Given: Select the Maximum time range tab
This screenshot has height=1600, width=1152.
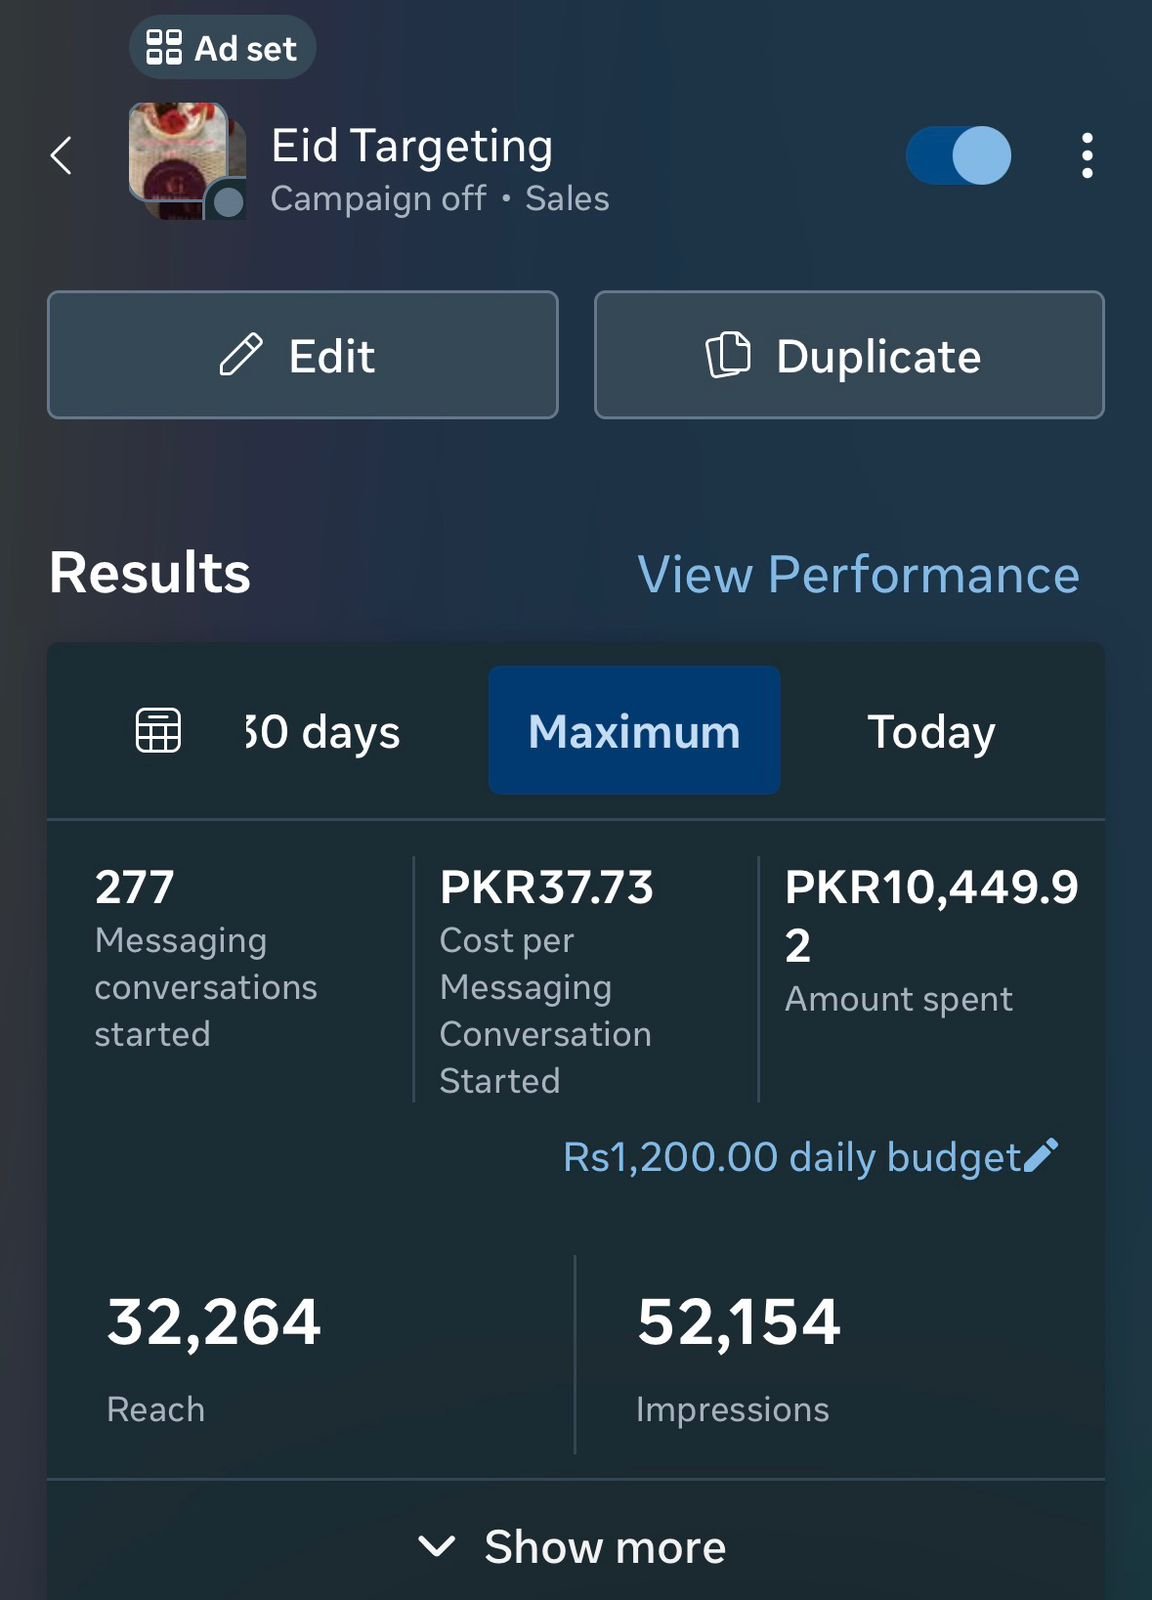Looking at the screenshot, I should tap(634, 731).
